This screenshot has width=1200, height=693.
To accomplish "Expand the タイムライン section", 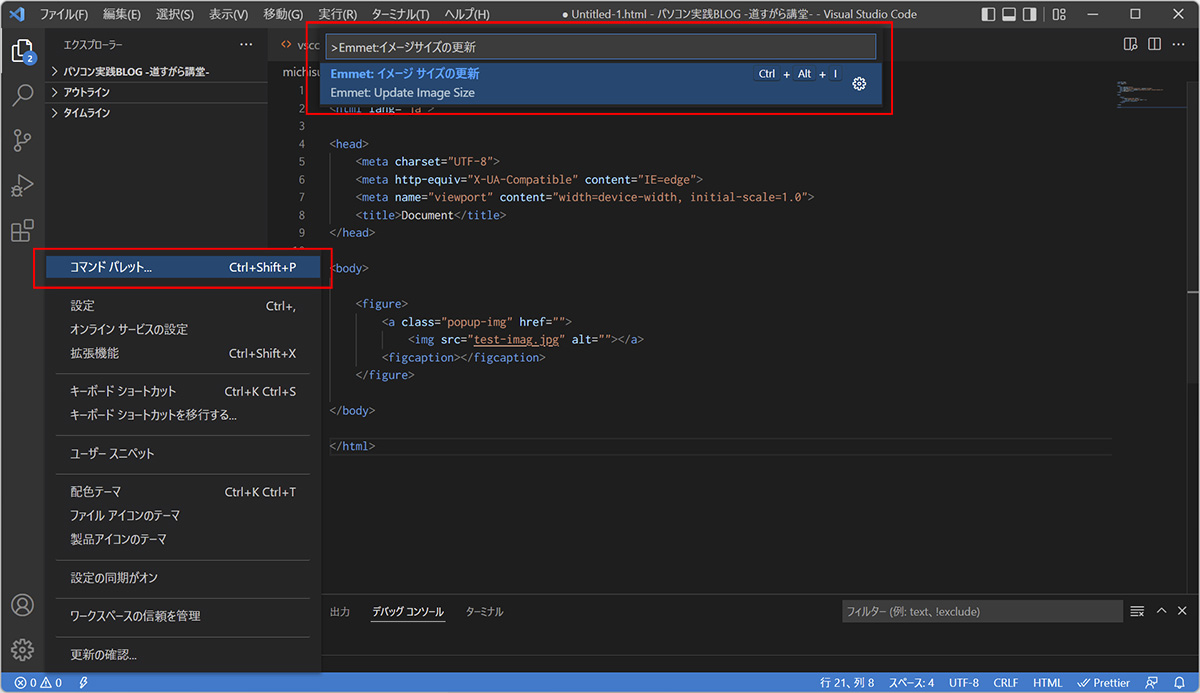I will (157, 113).
